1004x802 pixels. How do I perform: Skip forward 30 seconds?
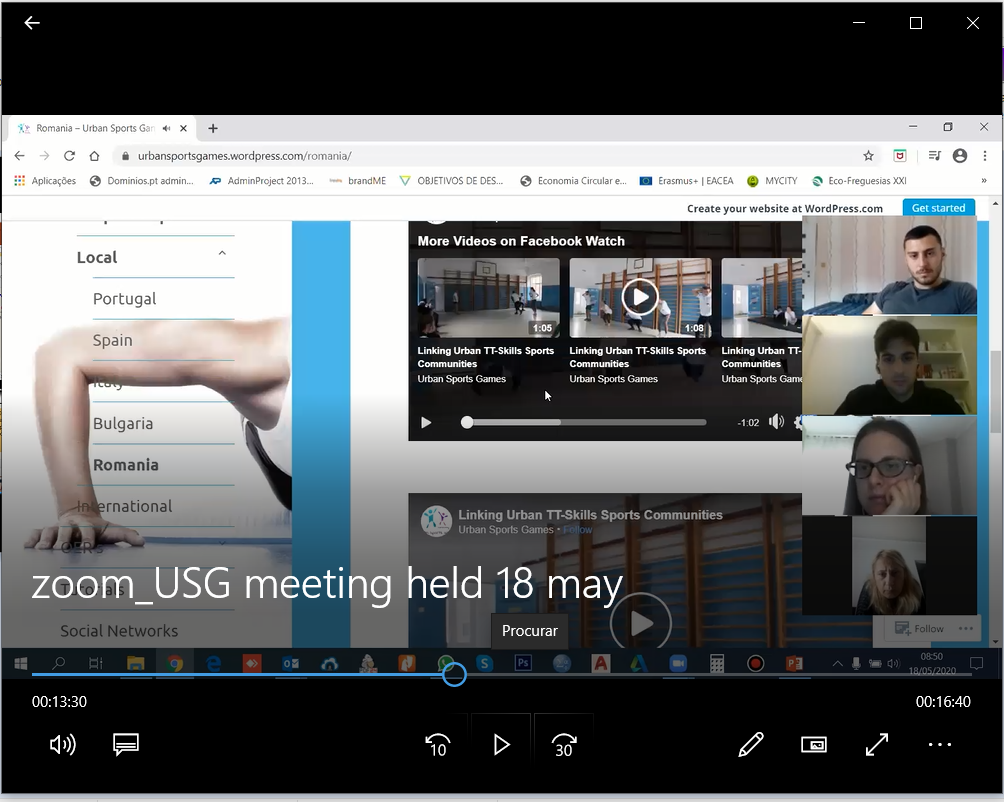[564, 744]
